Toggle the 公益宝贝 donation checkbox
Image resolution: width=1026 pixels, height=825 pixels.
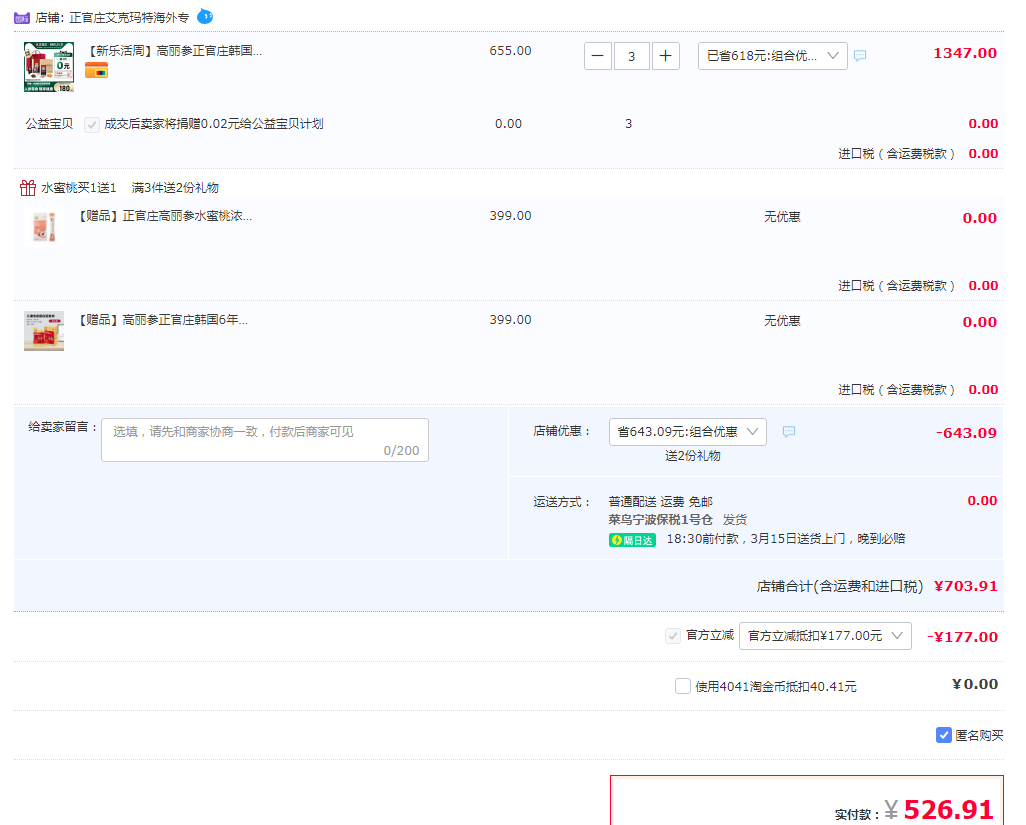point(92,124)
